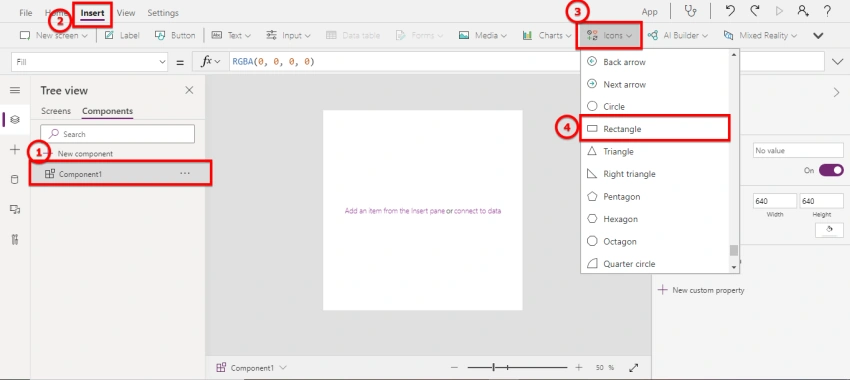The height and width of the screenshot is (380, 850).
Task: Collapse the properties pane chevron
Action: [836, 93]
